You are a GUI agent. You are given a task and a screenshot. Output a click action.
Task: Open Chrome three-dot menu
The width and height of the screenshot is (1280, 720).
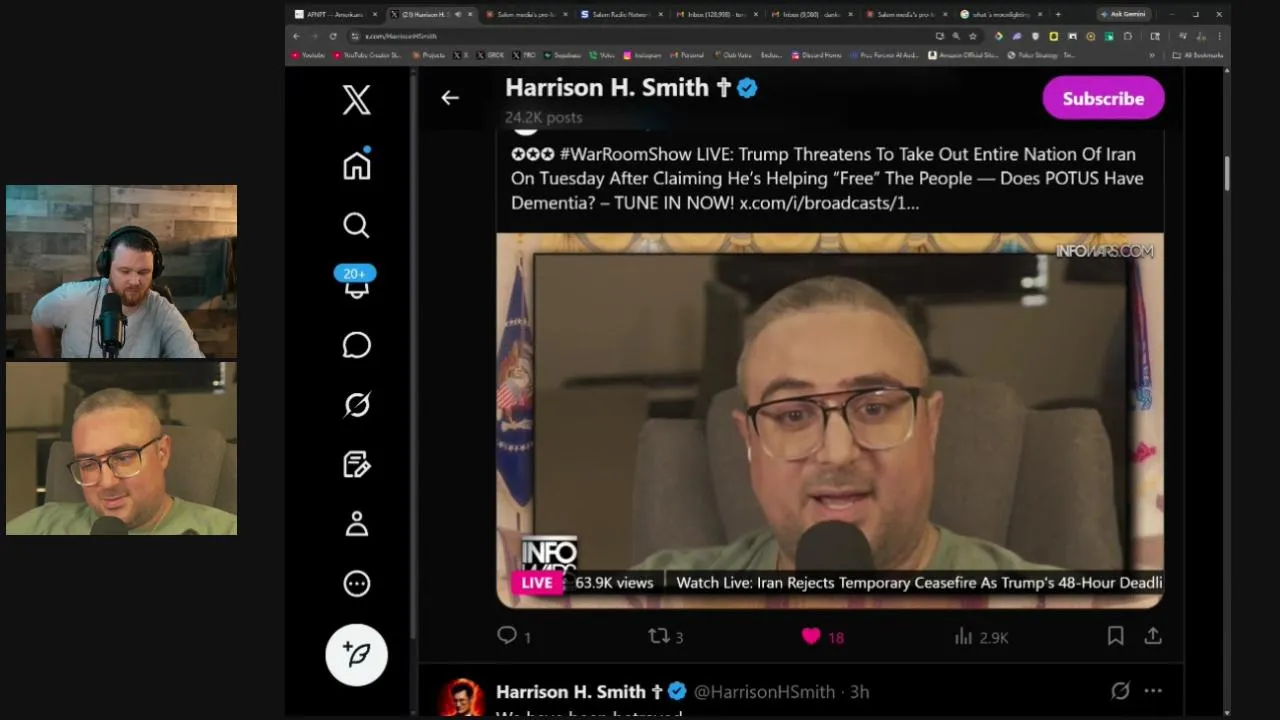point(1219,36)
